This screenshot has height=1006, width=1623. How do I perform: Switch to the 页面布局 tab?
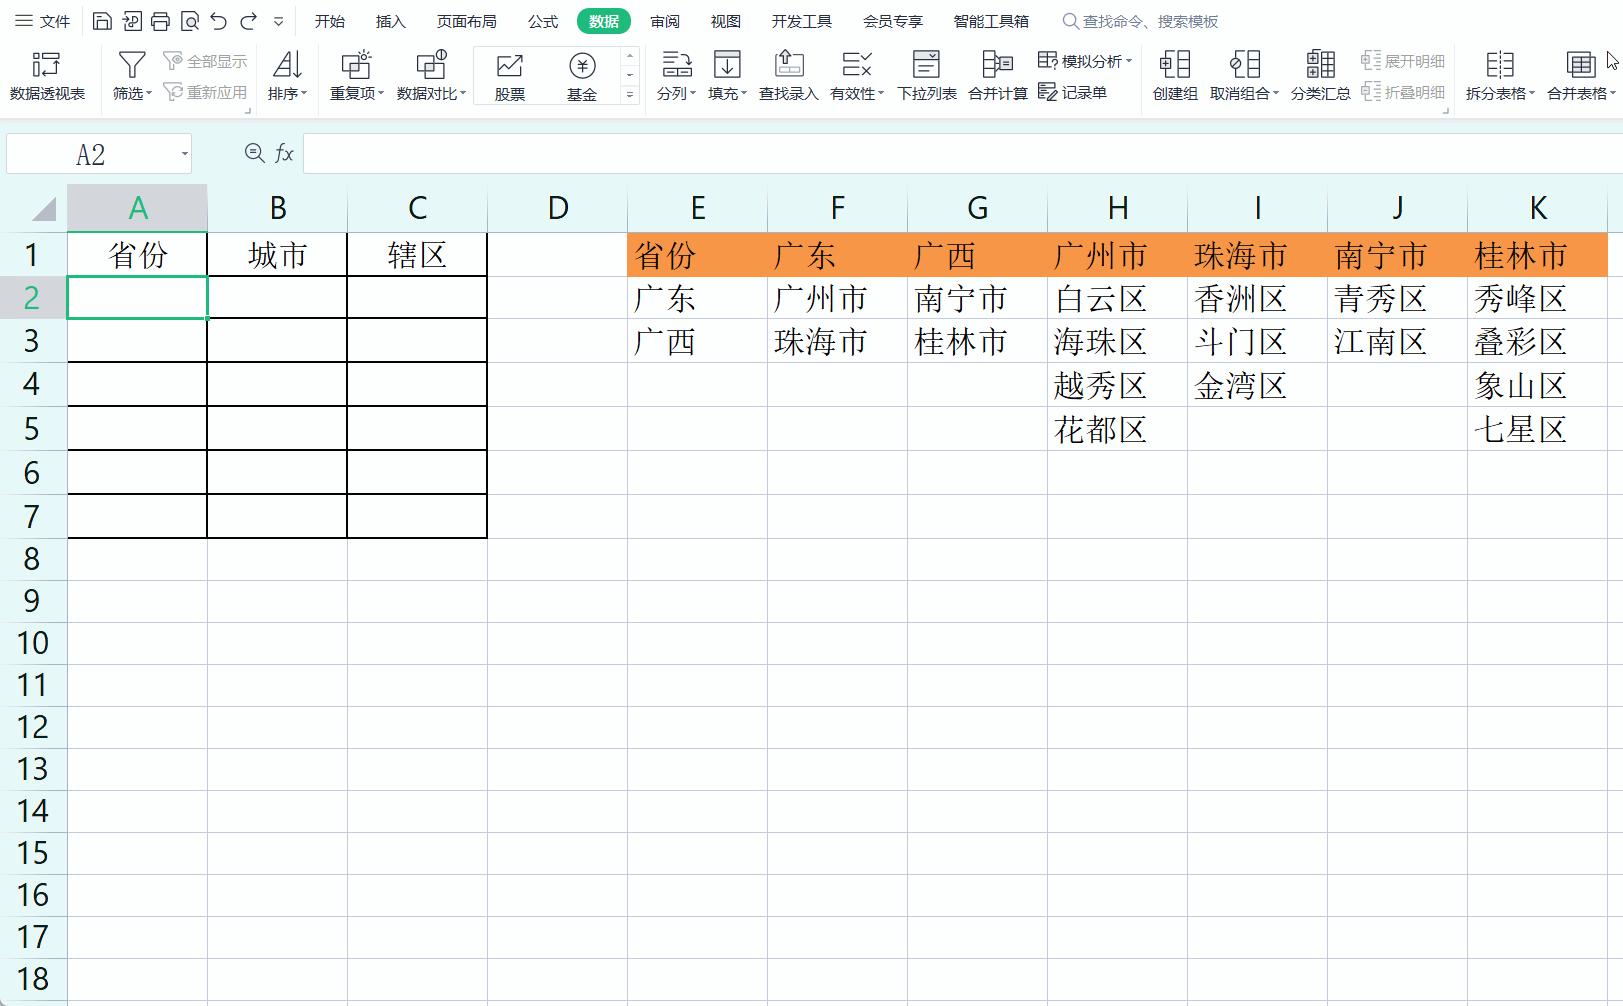pos(466,21)
